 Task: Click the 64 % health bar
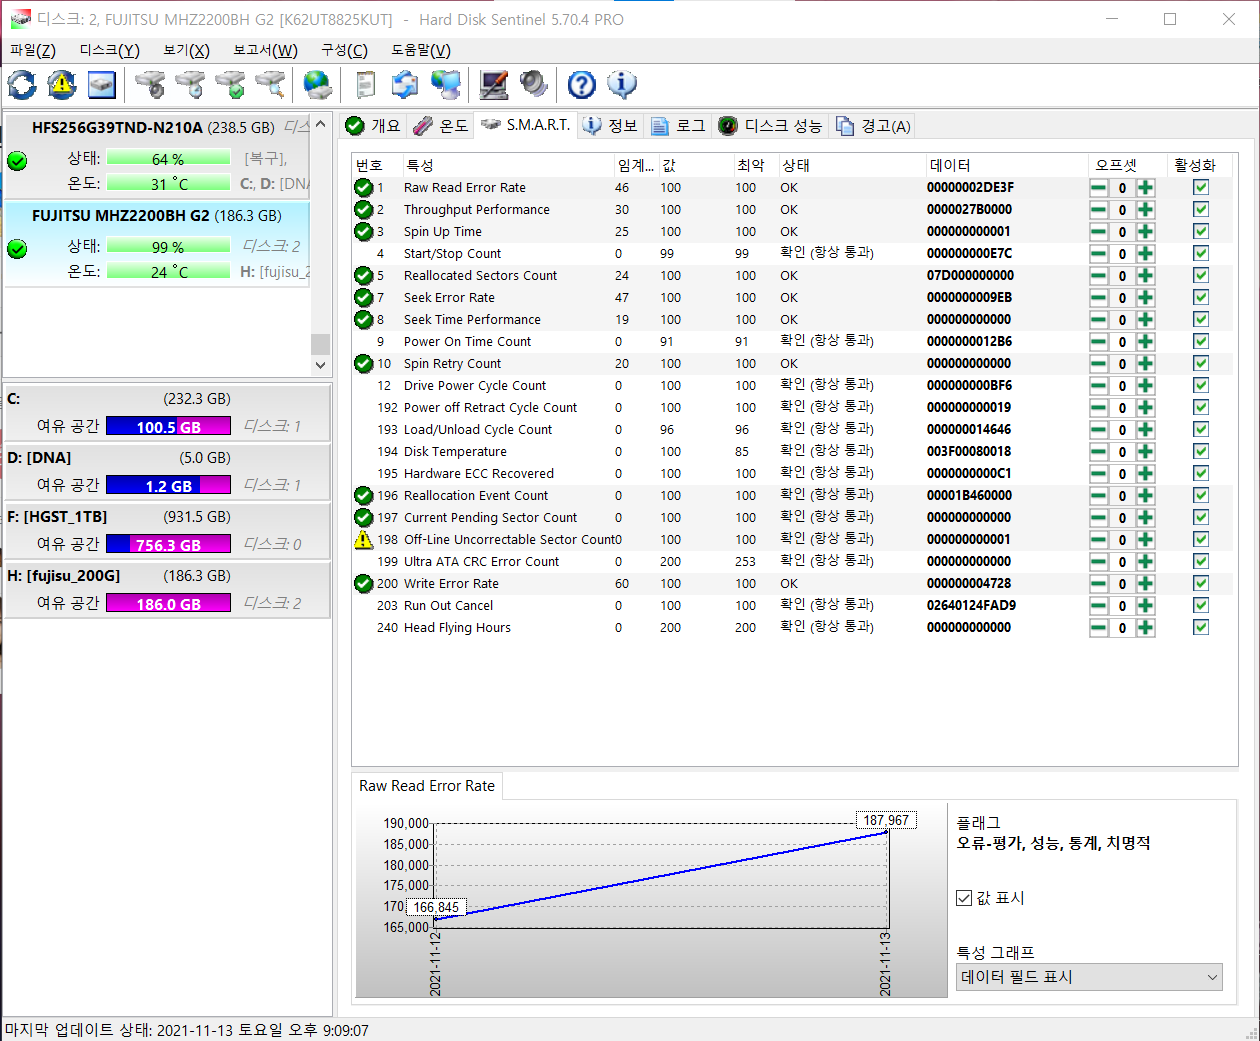(168, 159)
